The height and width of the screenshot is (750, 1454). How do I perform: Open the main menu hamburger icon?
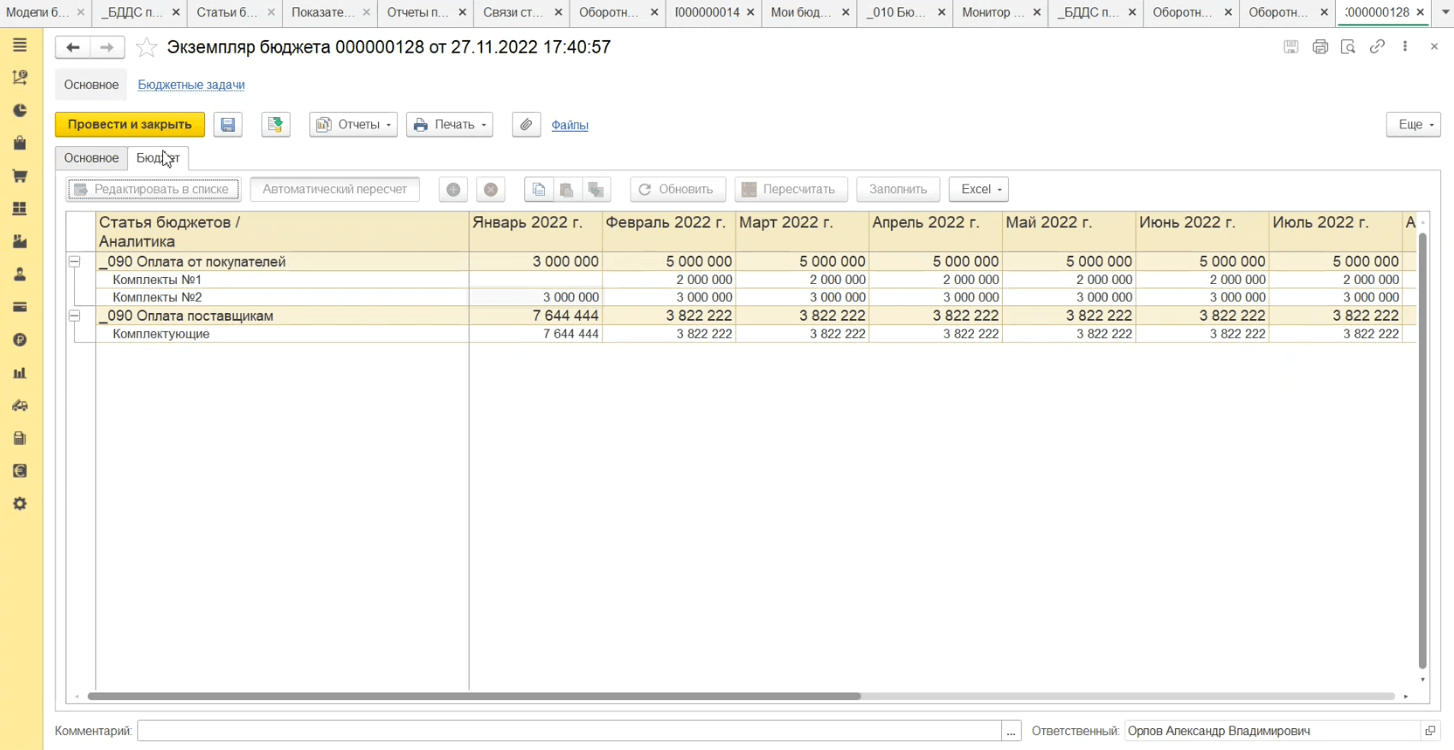pos(20,46)
